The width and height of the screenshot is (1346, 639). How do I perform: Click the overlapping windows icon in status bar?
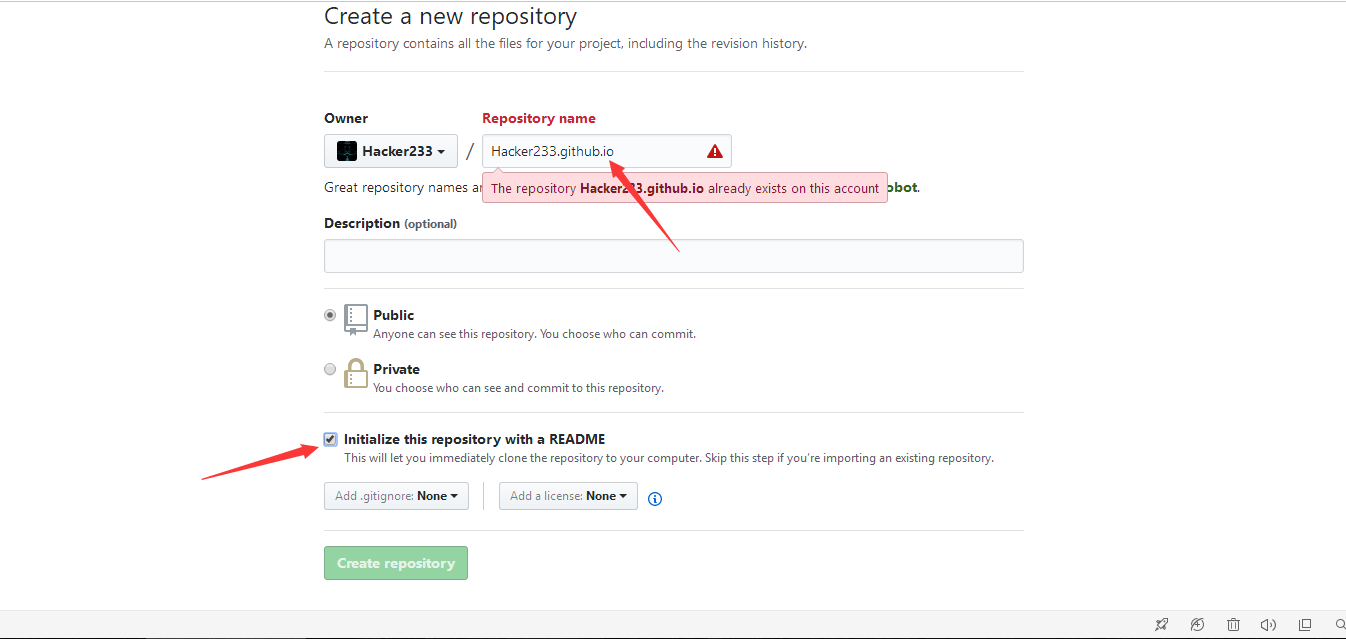(1305, 624)
